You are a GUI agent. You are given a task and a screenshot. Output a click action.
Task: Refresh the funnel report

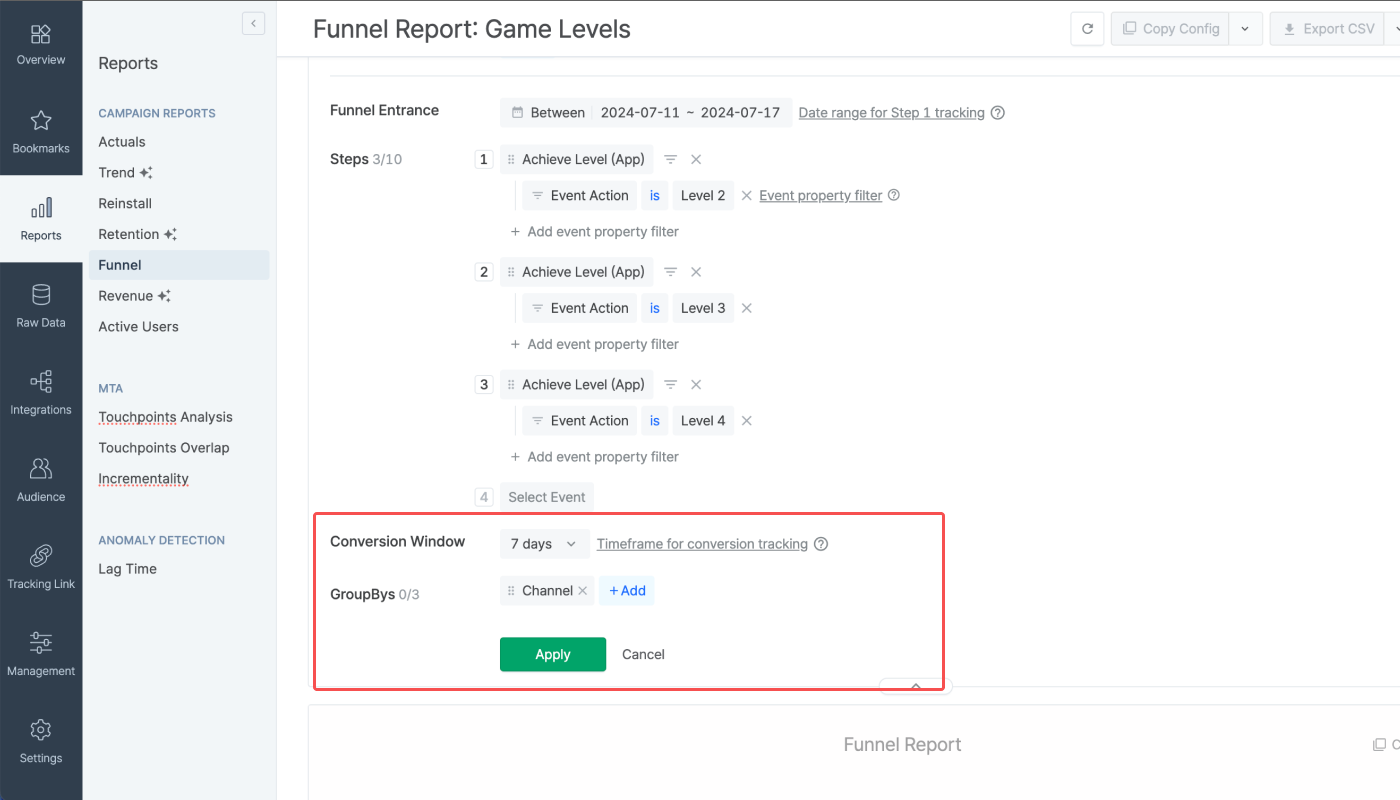tap(1087, 29)
